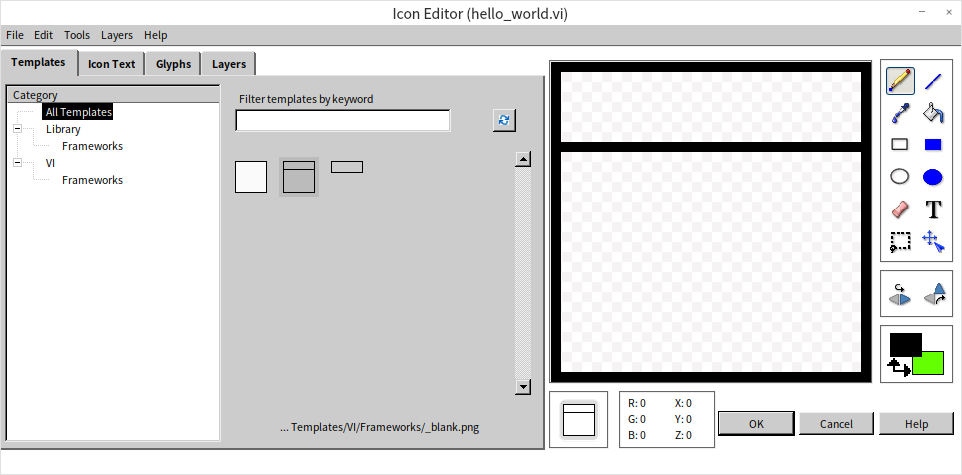Collapse the Library category node

coord(18,129)
